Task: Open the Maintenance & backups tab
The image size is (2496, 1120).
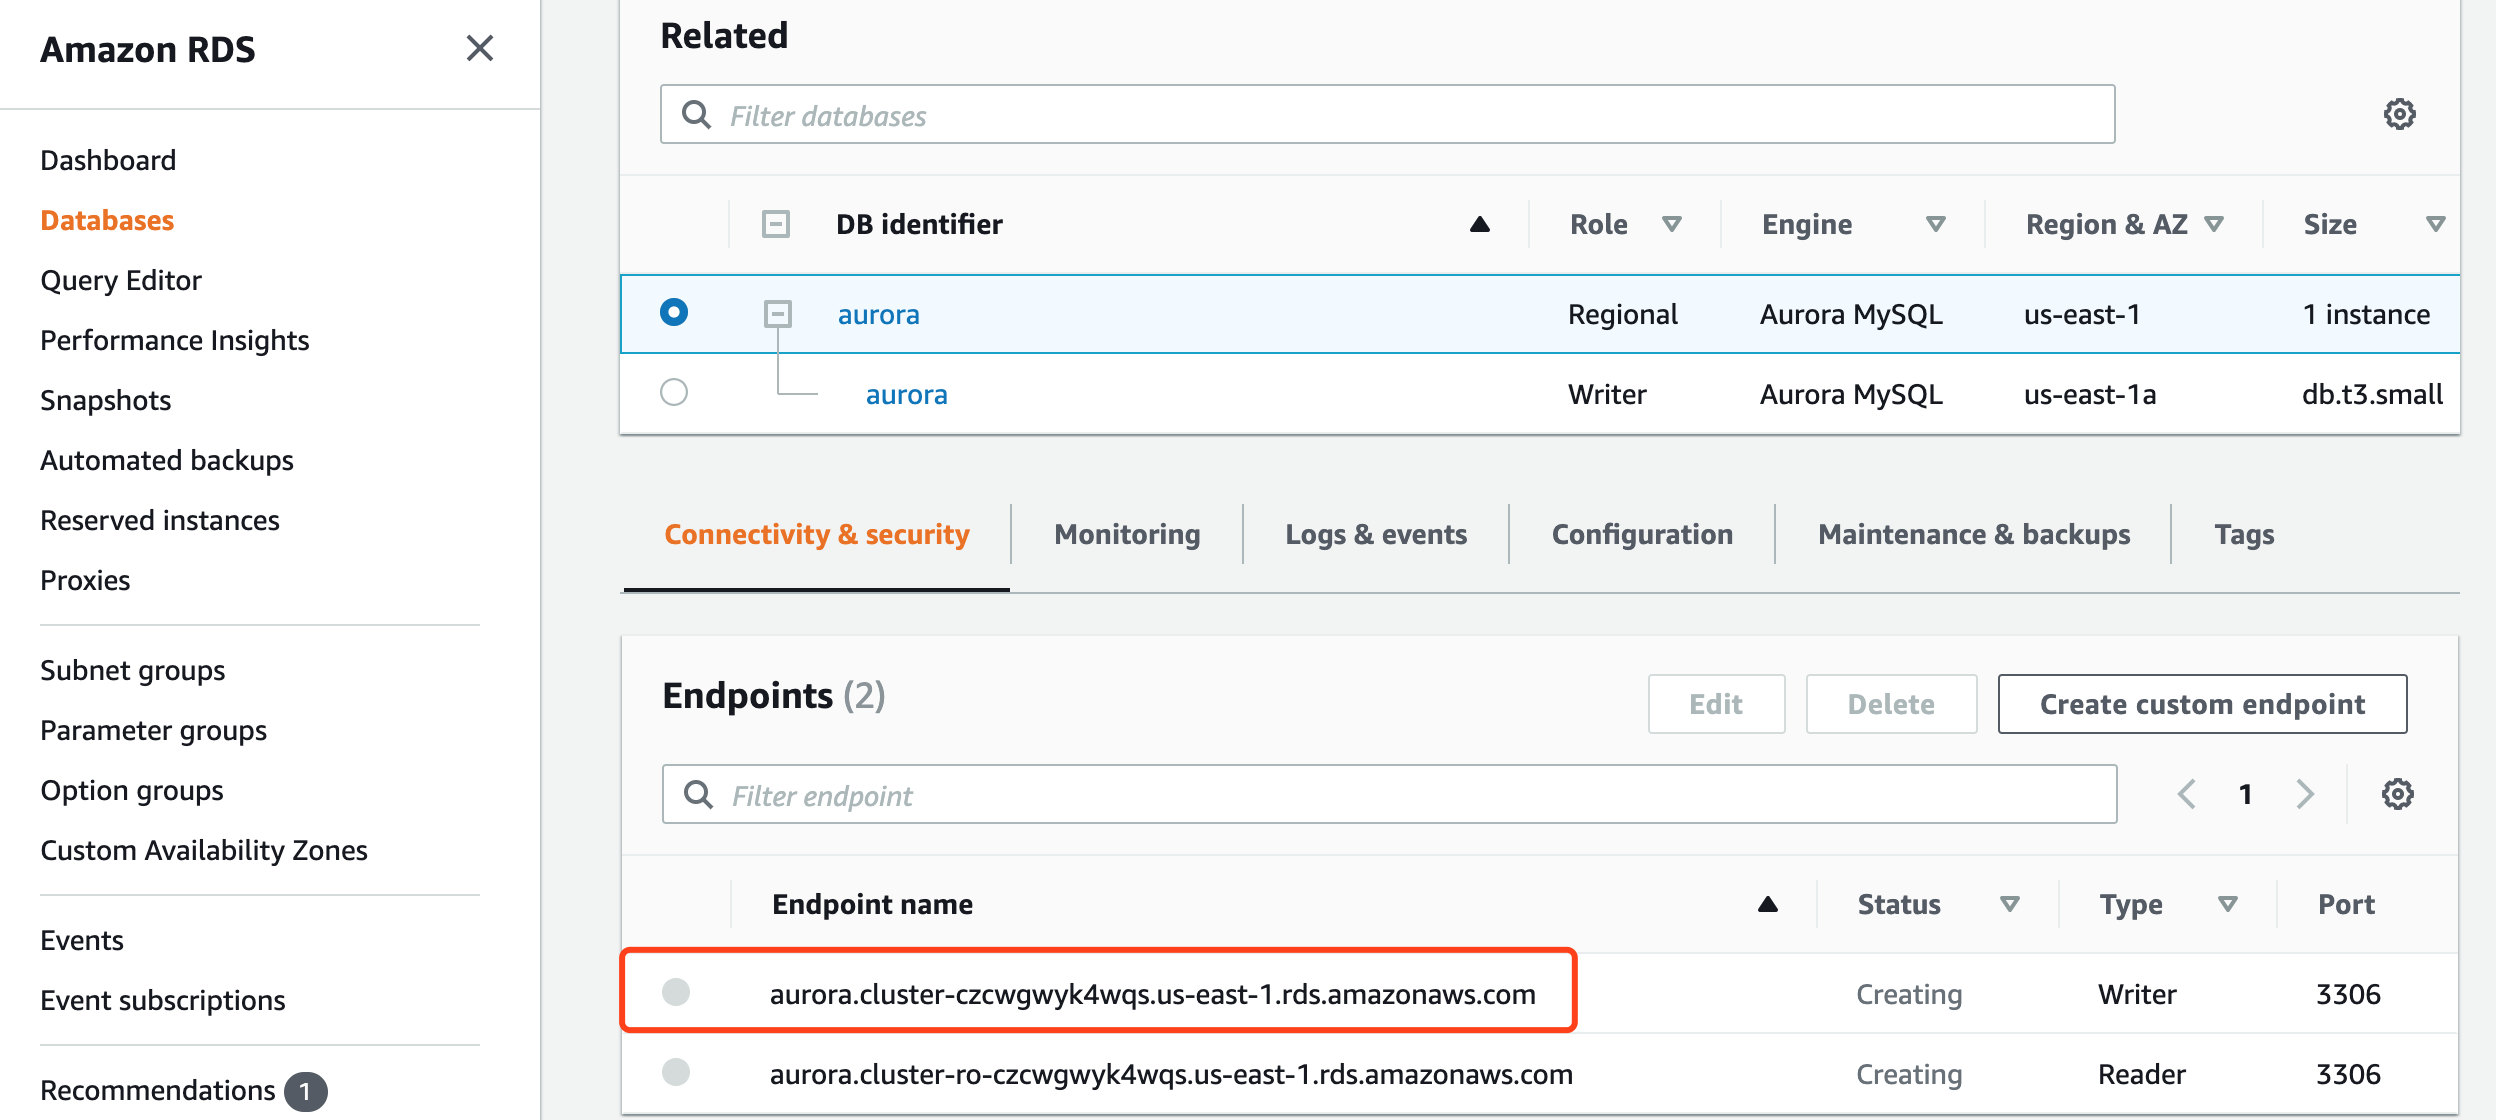Action: point(1973,534)
